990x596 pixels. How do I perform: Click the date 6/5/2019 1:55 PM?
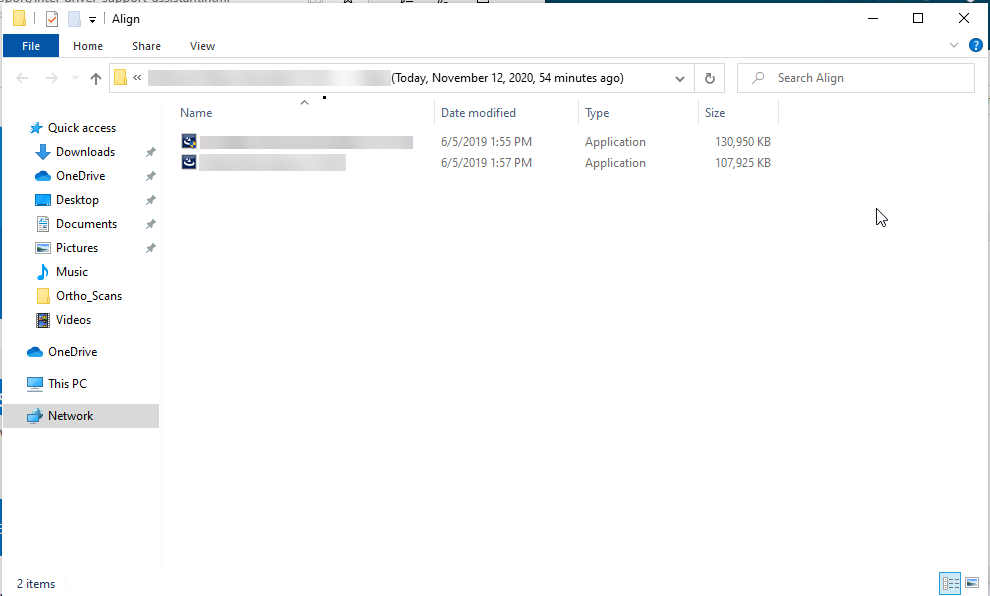[486, 142]
